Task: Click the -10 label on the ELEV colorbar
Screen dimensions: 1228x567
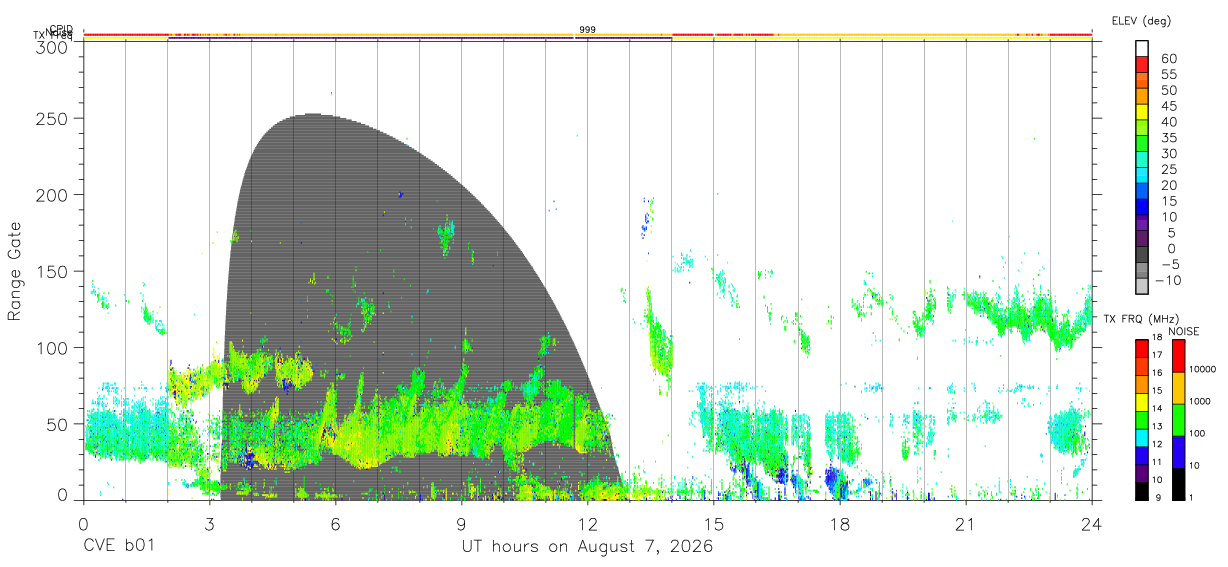Action: 1168,281
